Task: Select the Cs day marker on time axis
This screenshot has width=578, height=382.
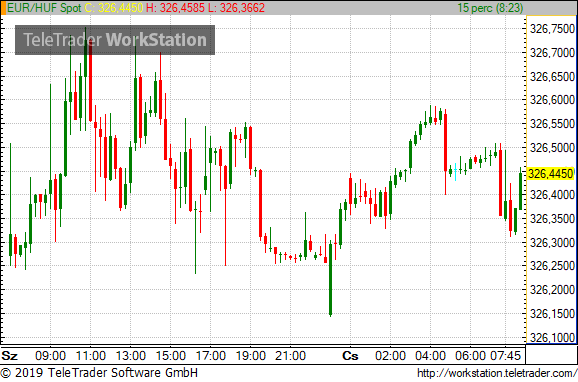Action: pyautogui.click(x=350, y=356)
